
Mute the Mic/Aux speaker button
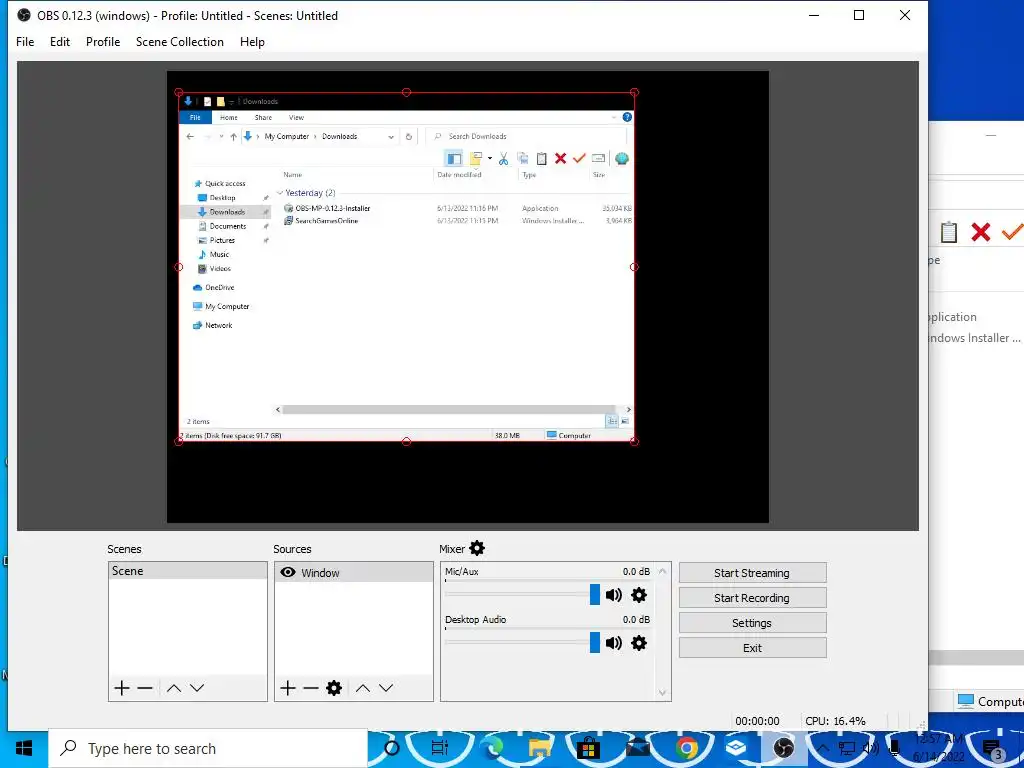[613, 595]
